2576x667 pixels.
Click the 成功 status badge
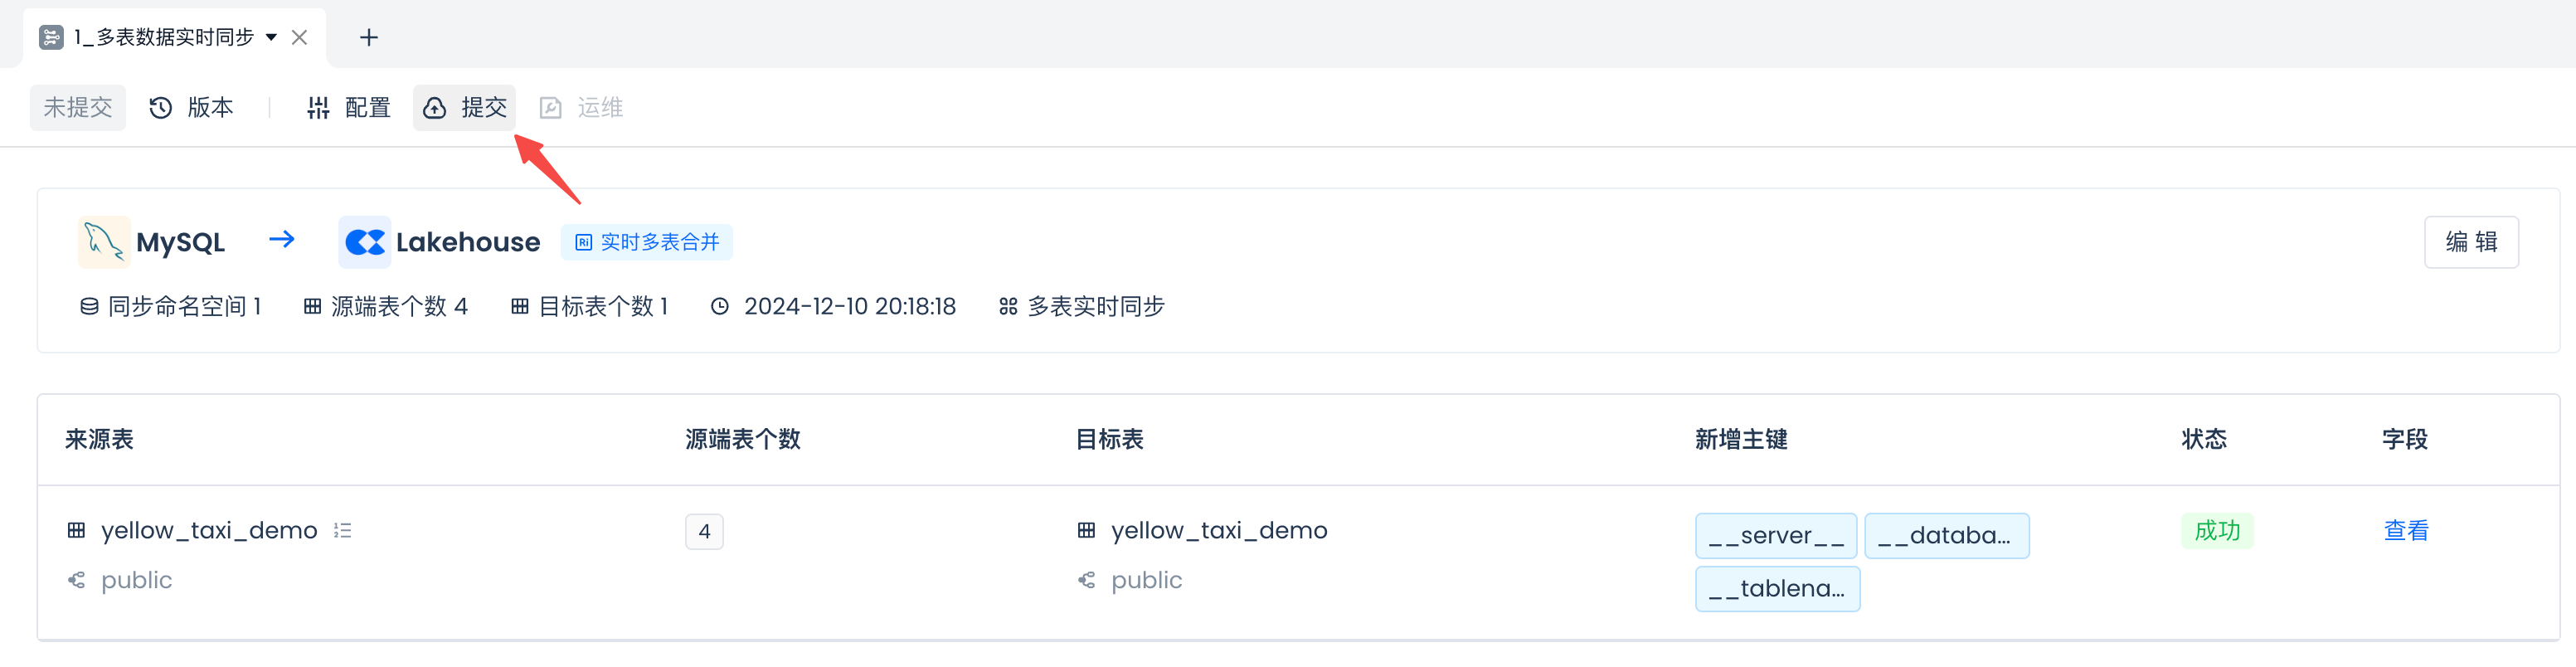click(x=2216, y=531)
